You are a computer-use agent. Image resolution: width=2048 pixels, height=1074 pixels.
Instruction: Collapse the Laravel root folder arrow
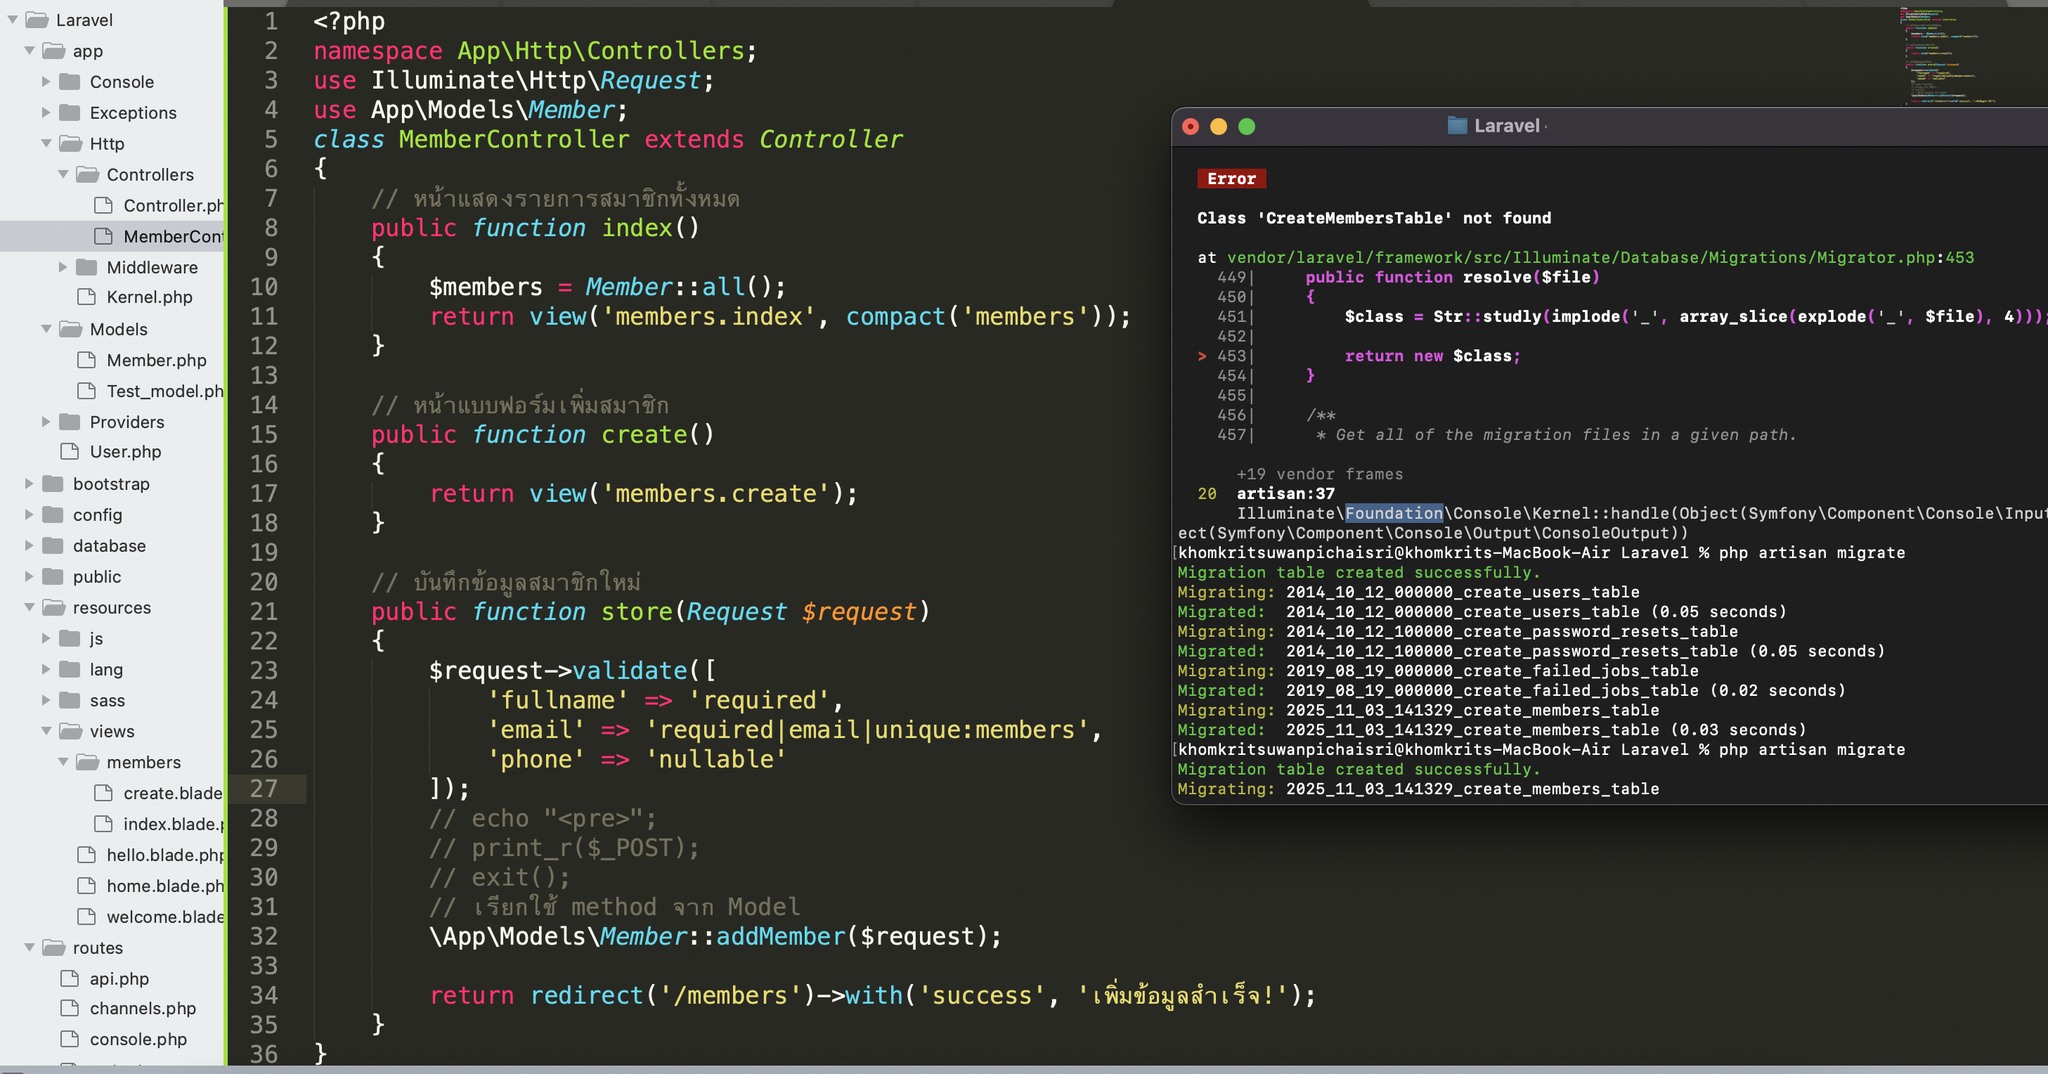click(x=12, y=20)
